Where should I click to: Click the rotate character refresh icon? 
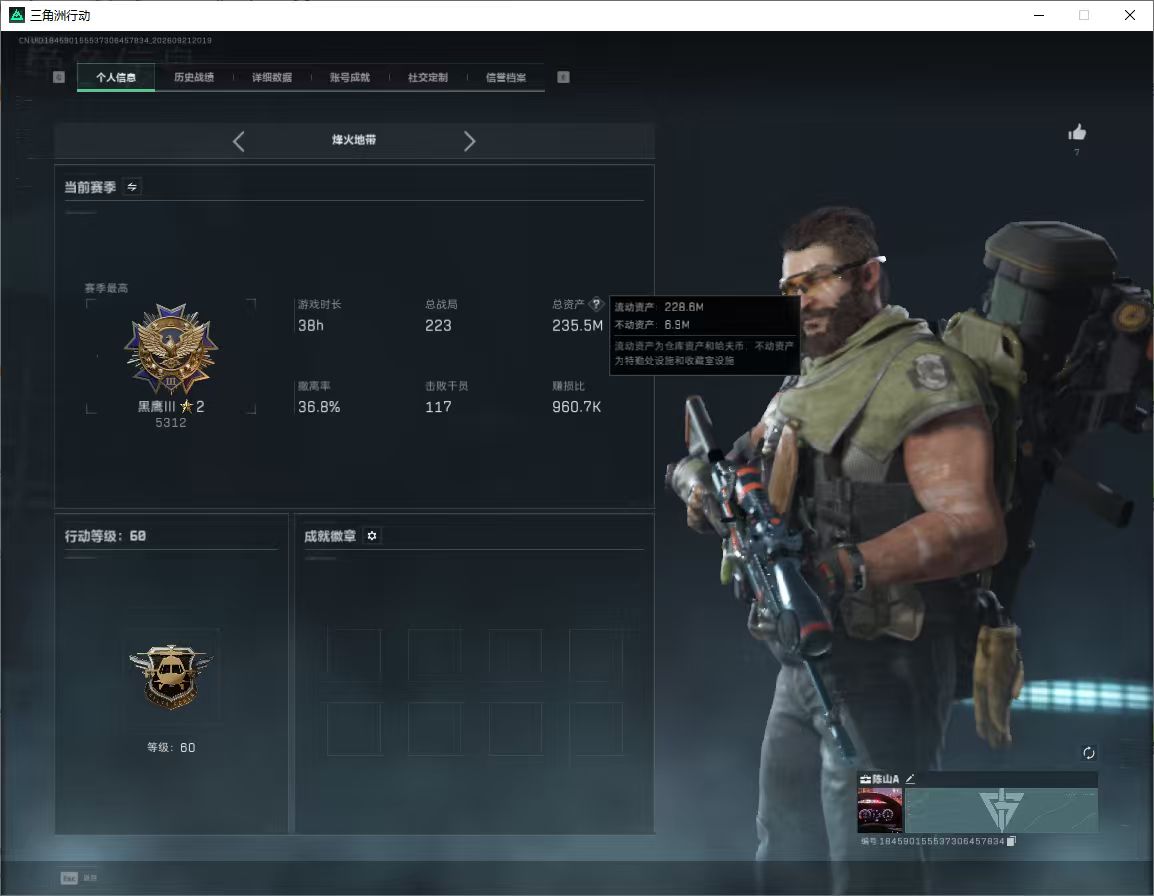coord(1088,752)
